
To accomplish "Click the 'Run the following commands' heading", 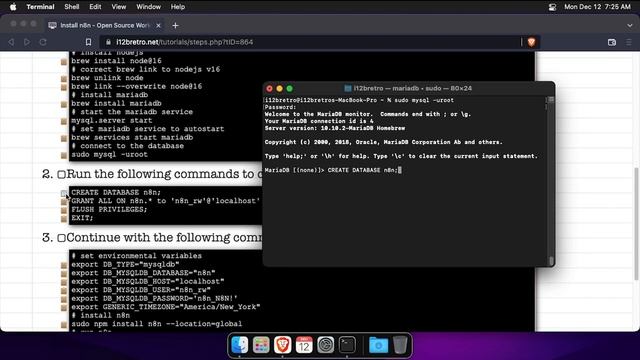I will 164,174.
